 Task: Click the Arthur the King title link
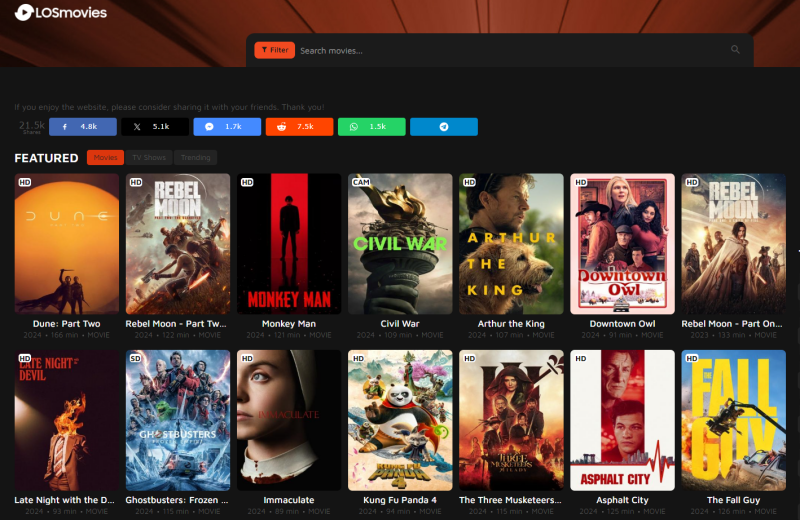(x=511, y=324)
